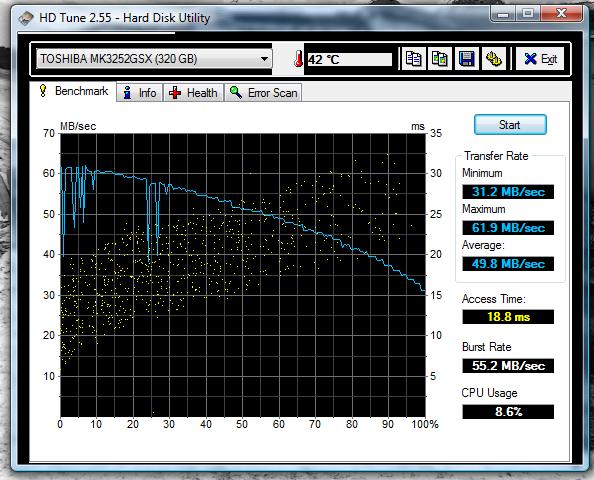
Task: Click the Minimum 31.2 MB/sec value box
Action: 508,192
